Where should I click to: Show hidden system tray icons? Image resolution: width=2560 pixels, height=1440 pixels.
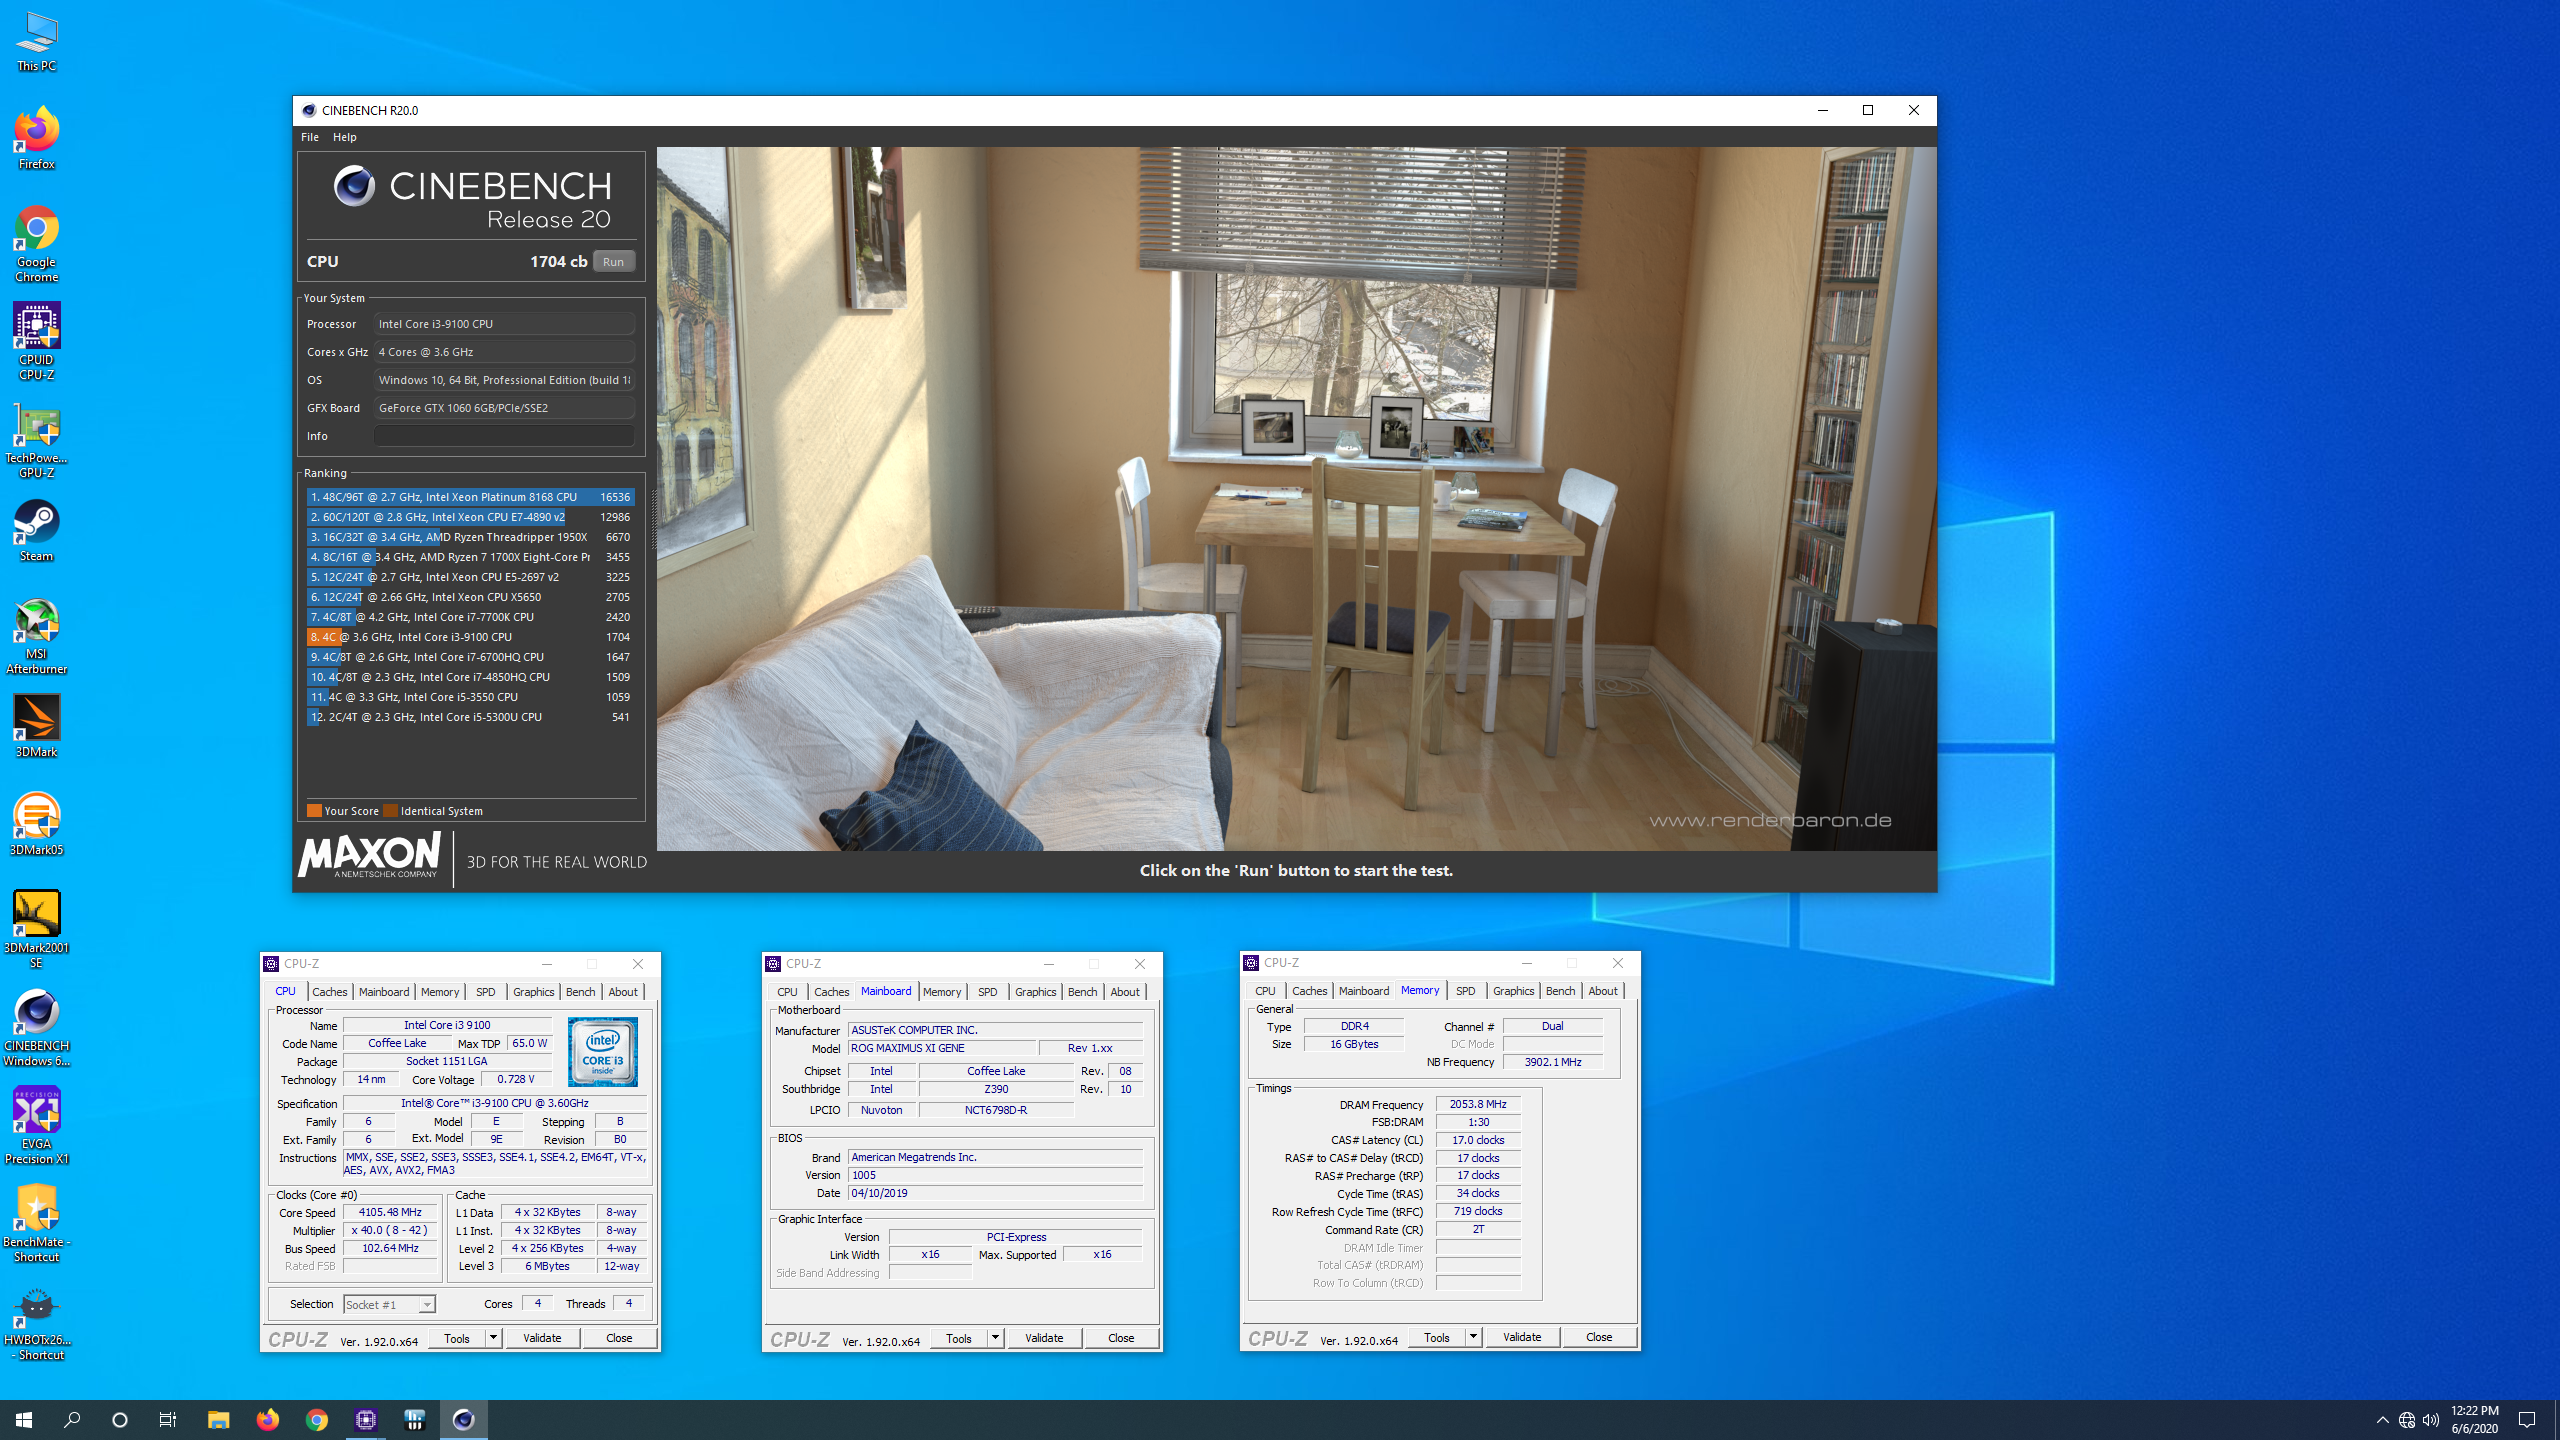tap(2383, 1420)
